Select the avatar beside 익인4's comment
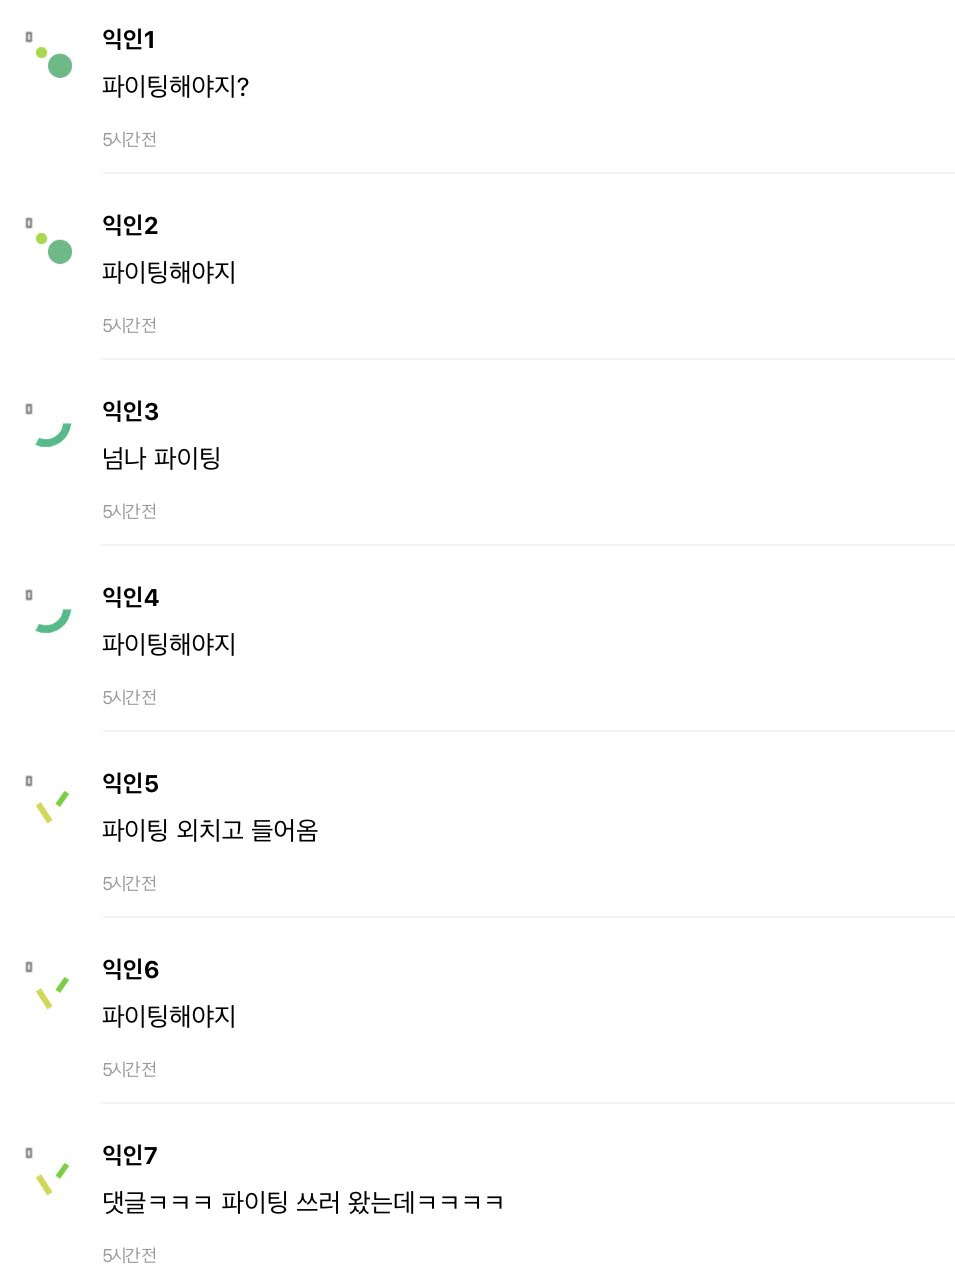 click(53, 620)
